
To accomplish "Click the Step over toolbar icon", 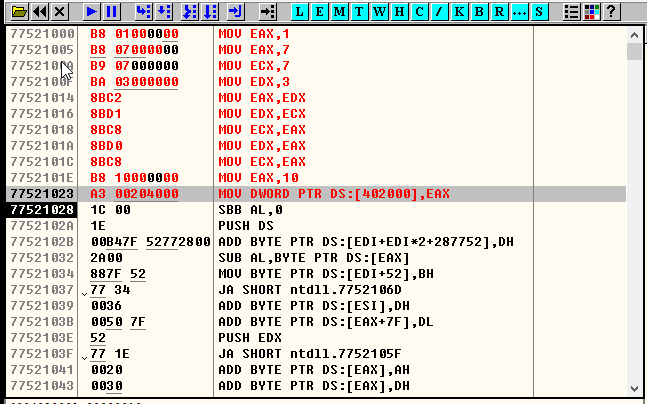I will (164, 12).
